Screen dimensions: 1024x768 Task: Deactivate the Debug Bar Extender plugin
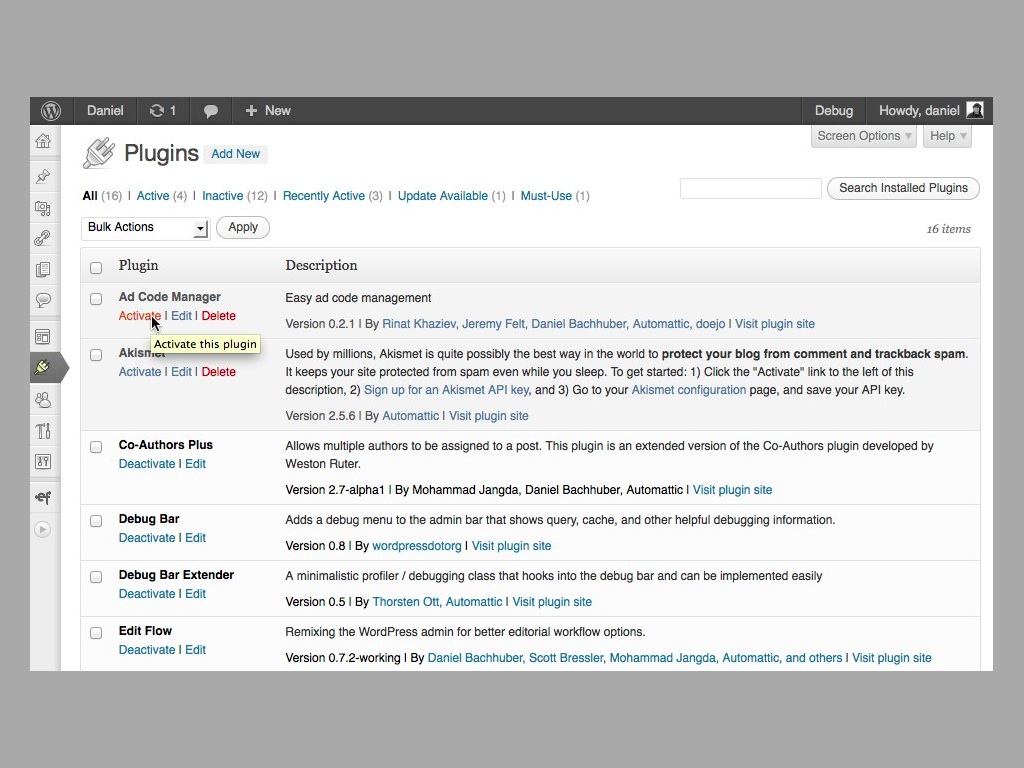(x=147, y=594)
